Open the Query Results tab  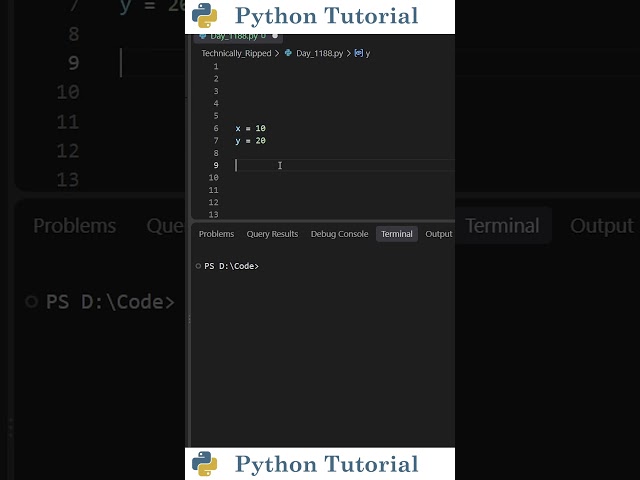272,234
